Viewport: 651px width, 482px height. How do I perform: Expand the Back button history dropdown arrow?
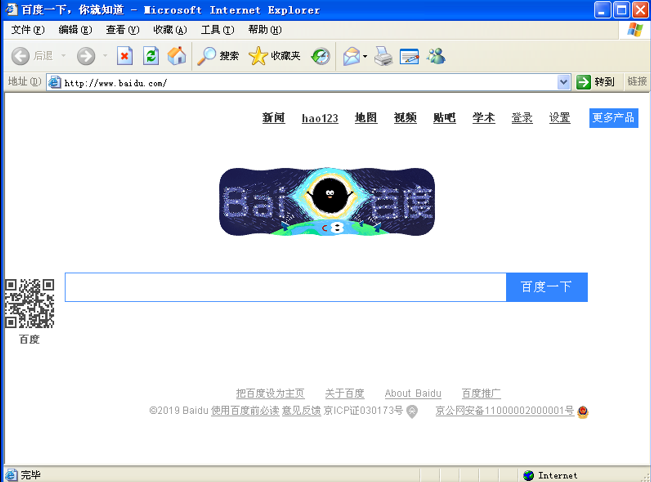pos(64,55)
